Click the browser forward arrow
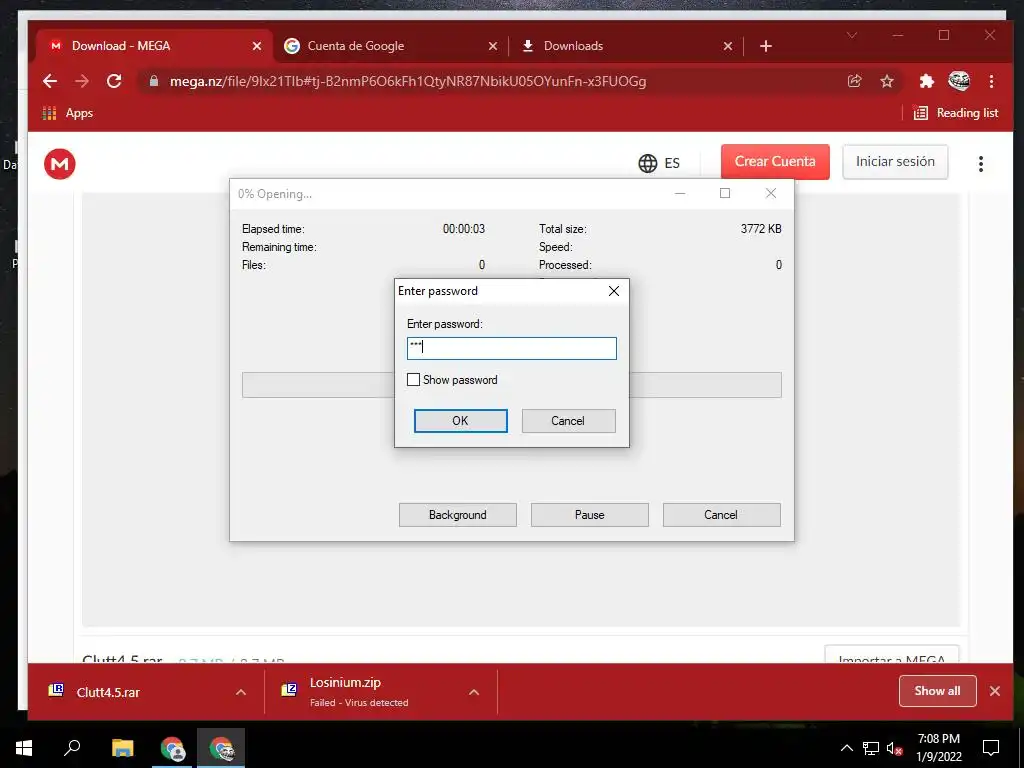Viewport: 1024px width, 768px height. pyautogui.click(x=82, y=81)
